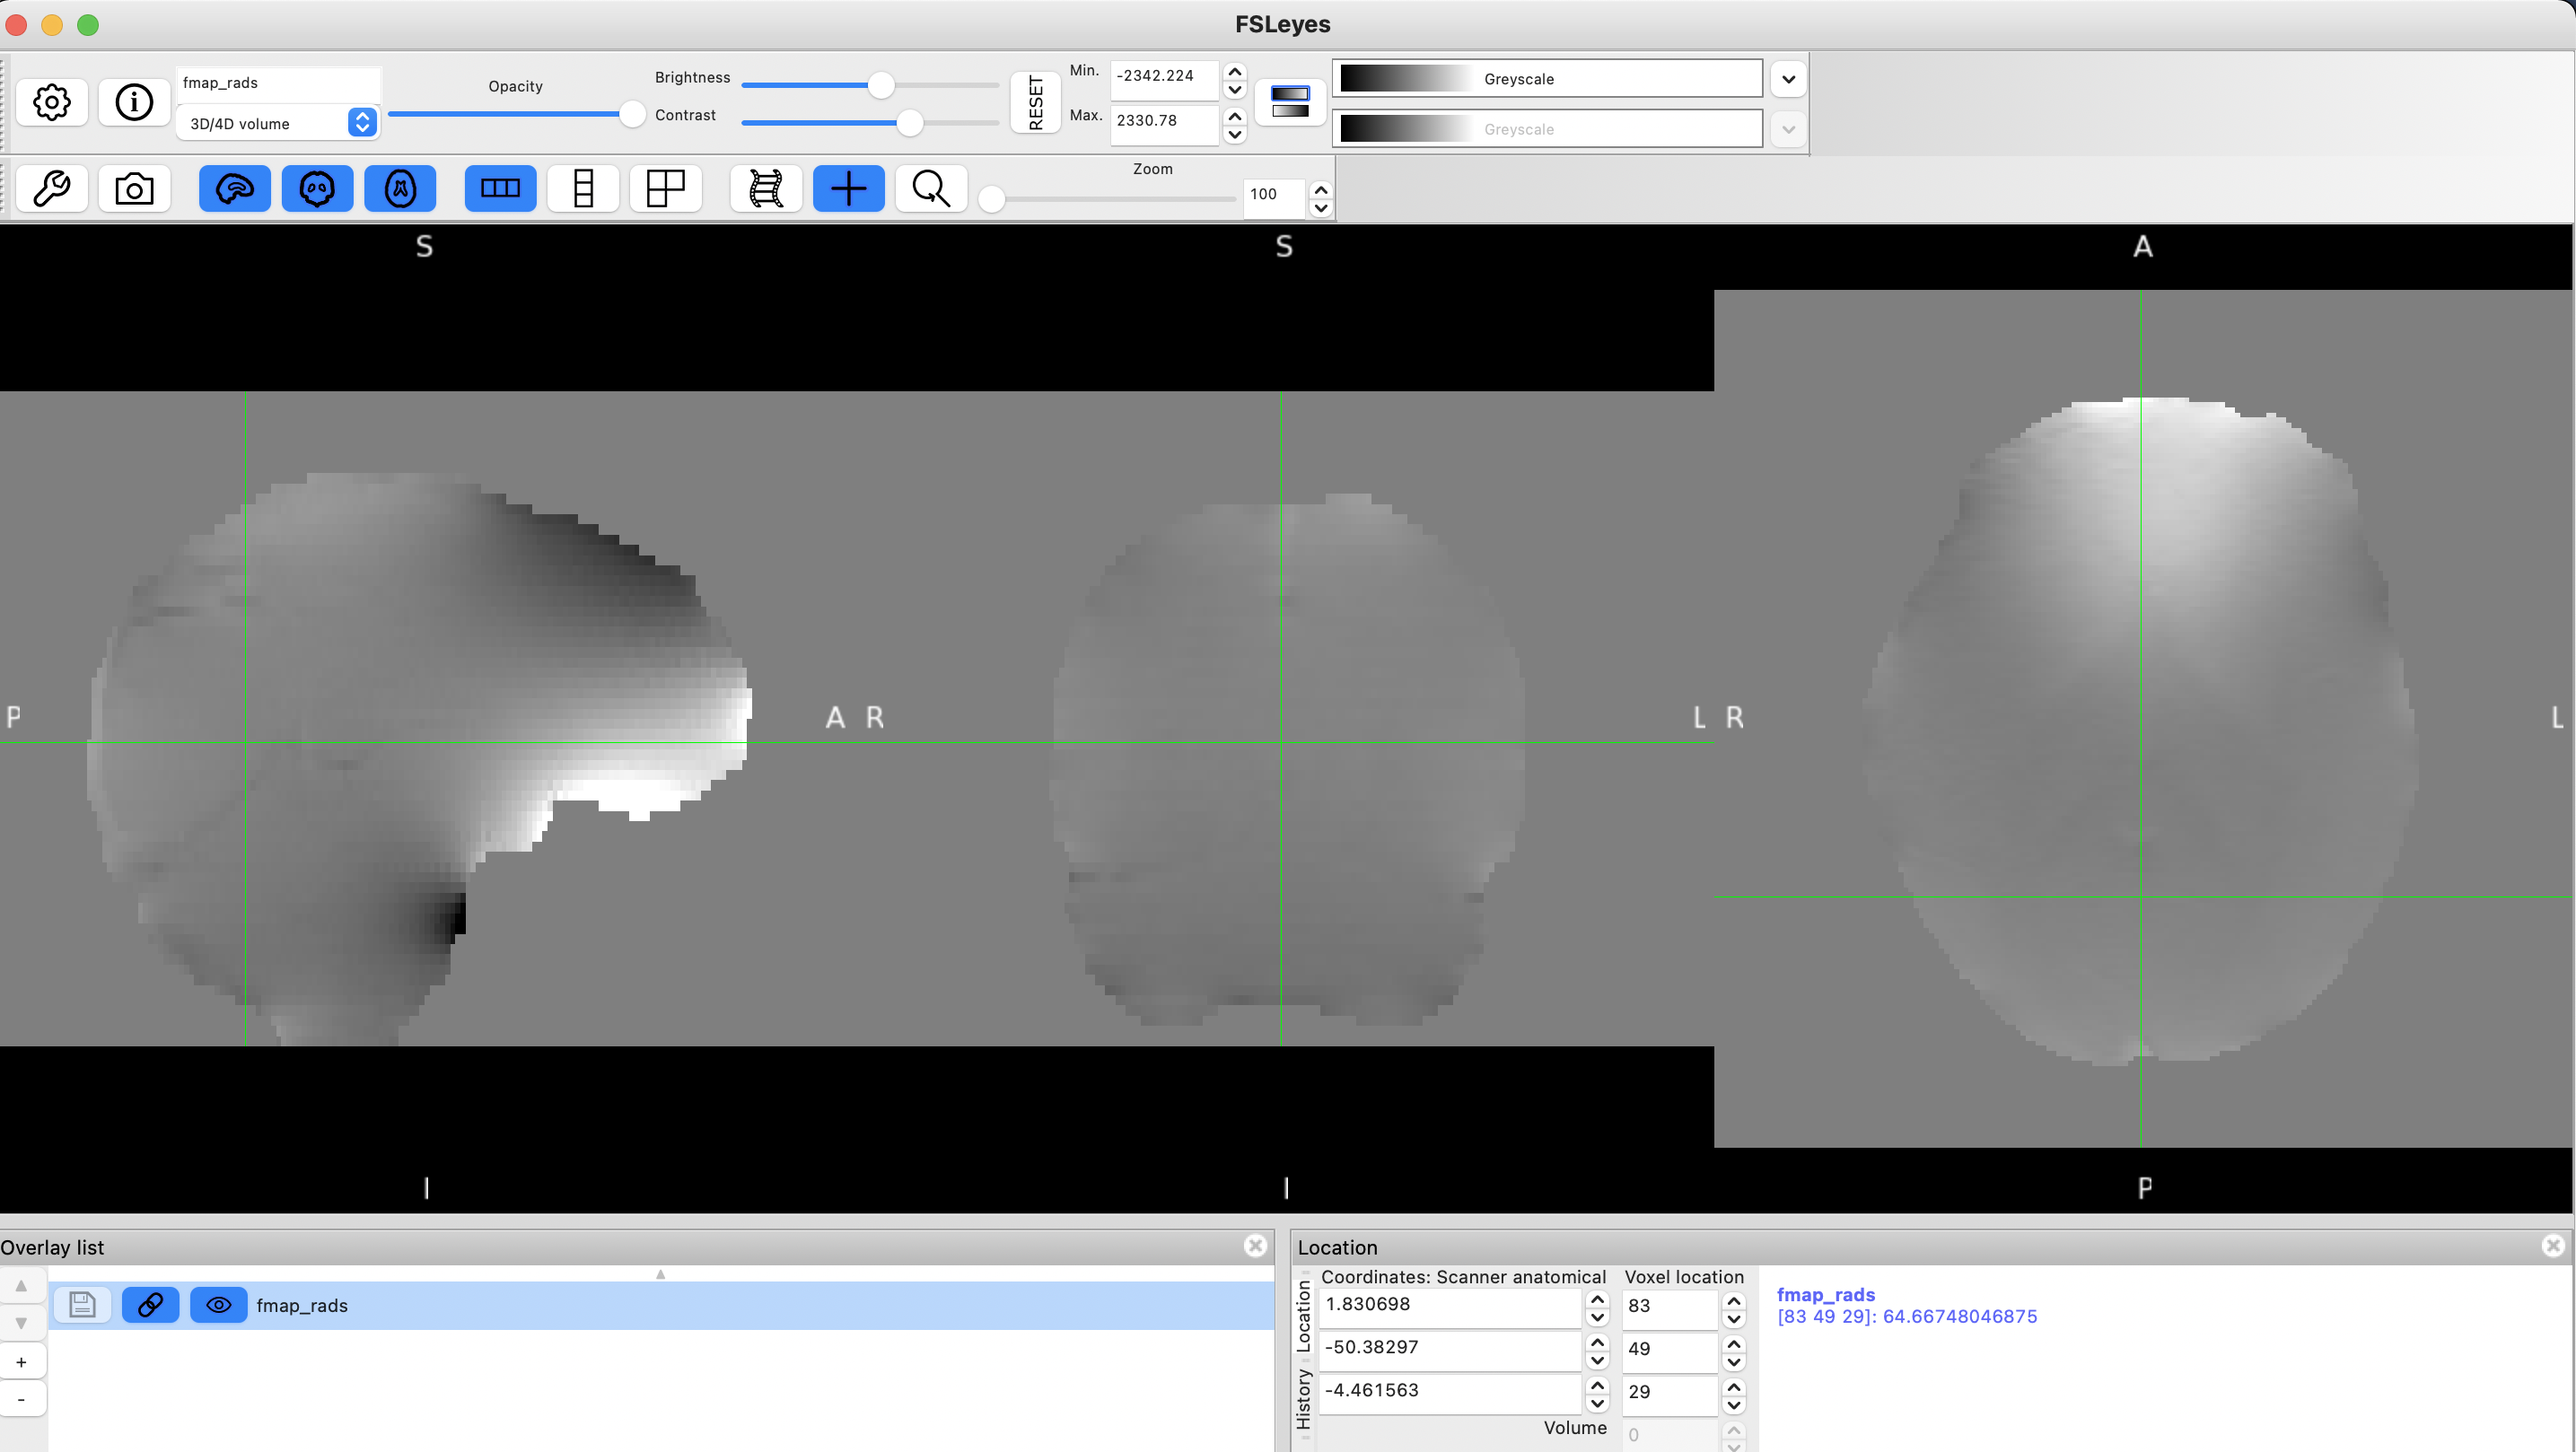Adjust the Opacity slider
Screen dimensions: 2576x1452
pos(516,114)
